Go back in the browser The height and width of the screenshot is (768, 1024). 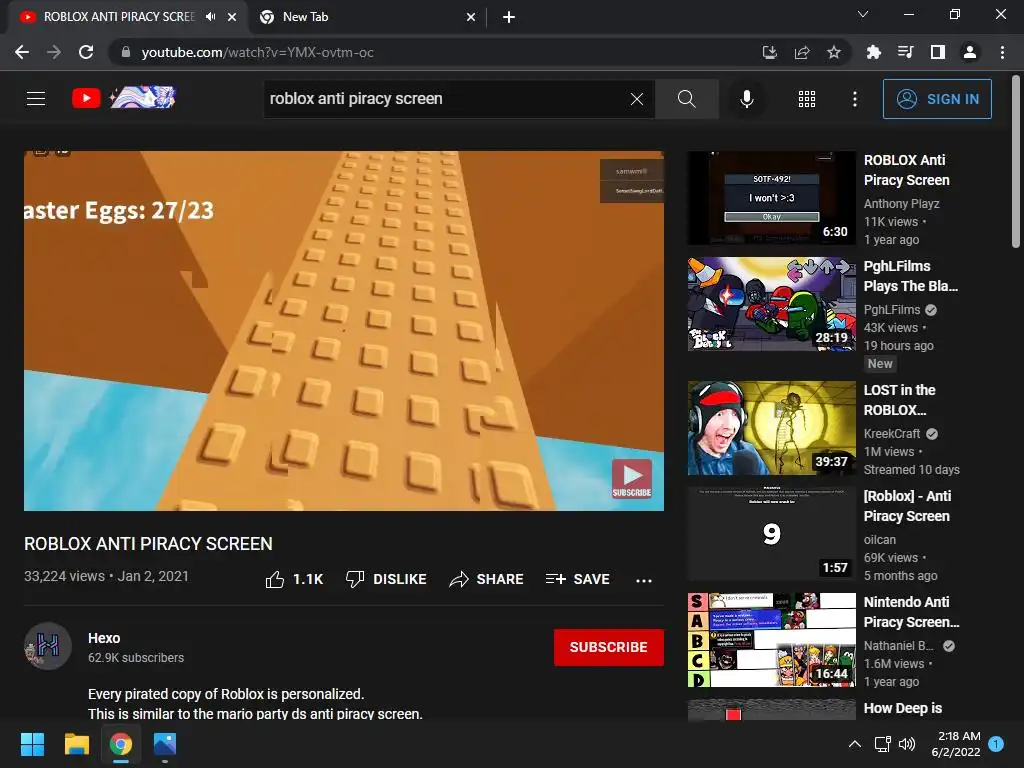(22, 52)
